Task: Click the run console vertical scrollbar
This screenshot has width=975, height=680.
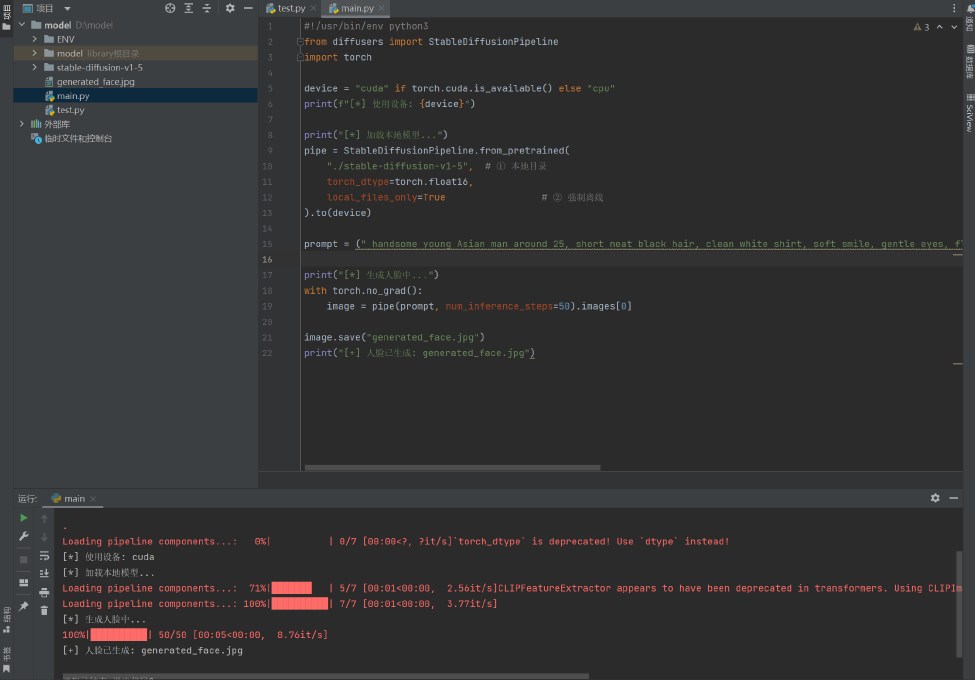Action: tap(959, 603)
